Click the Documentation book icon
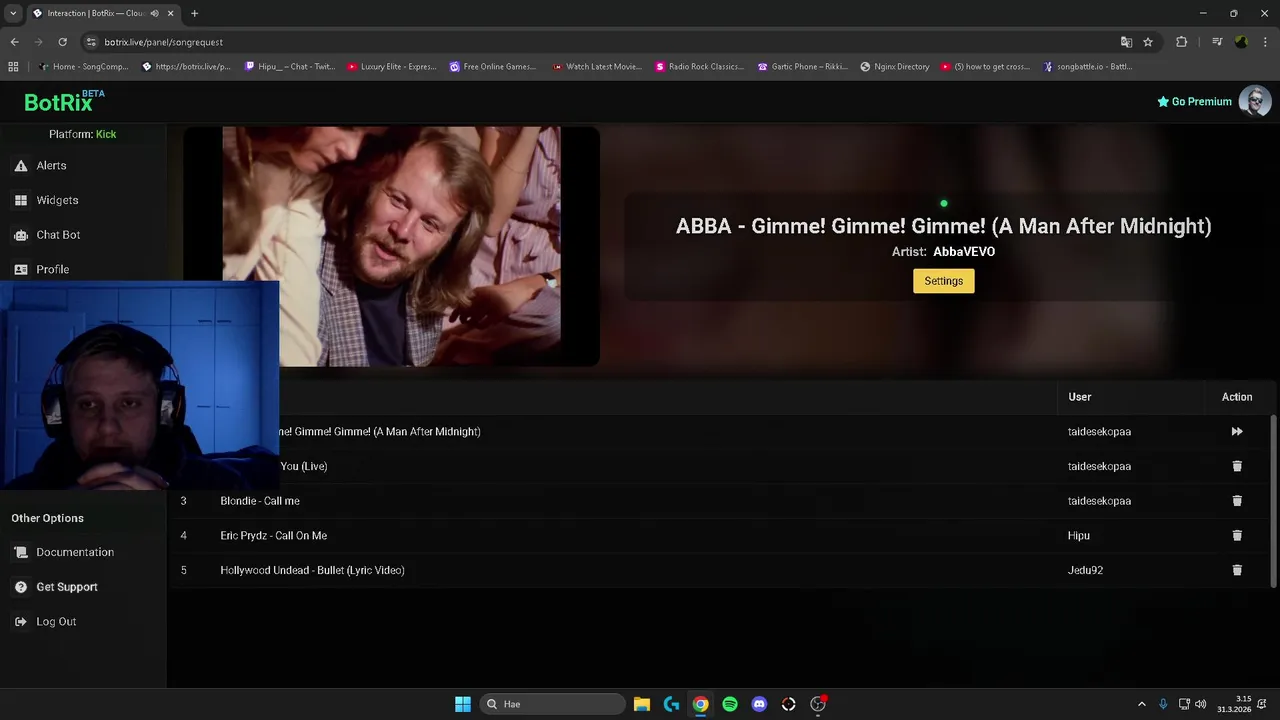 (21, 552)
